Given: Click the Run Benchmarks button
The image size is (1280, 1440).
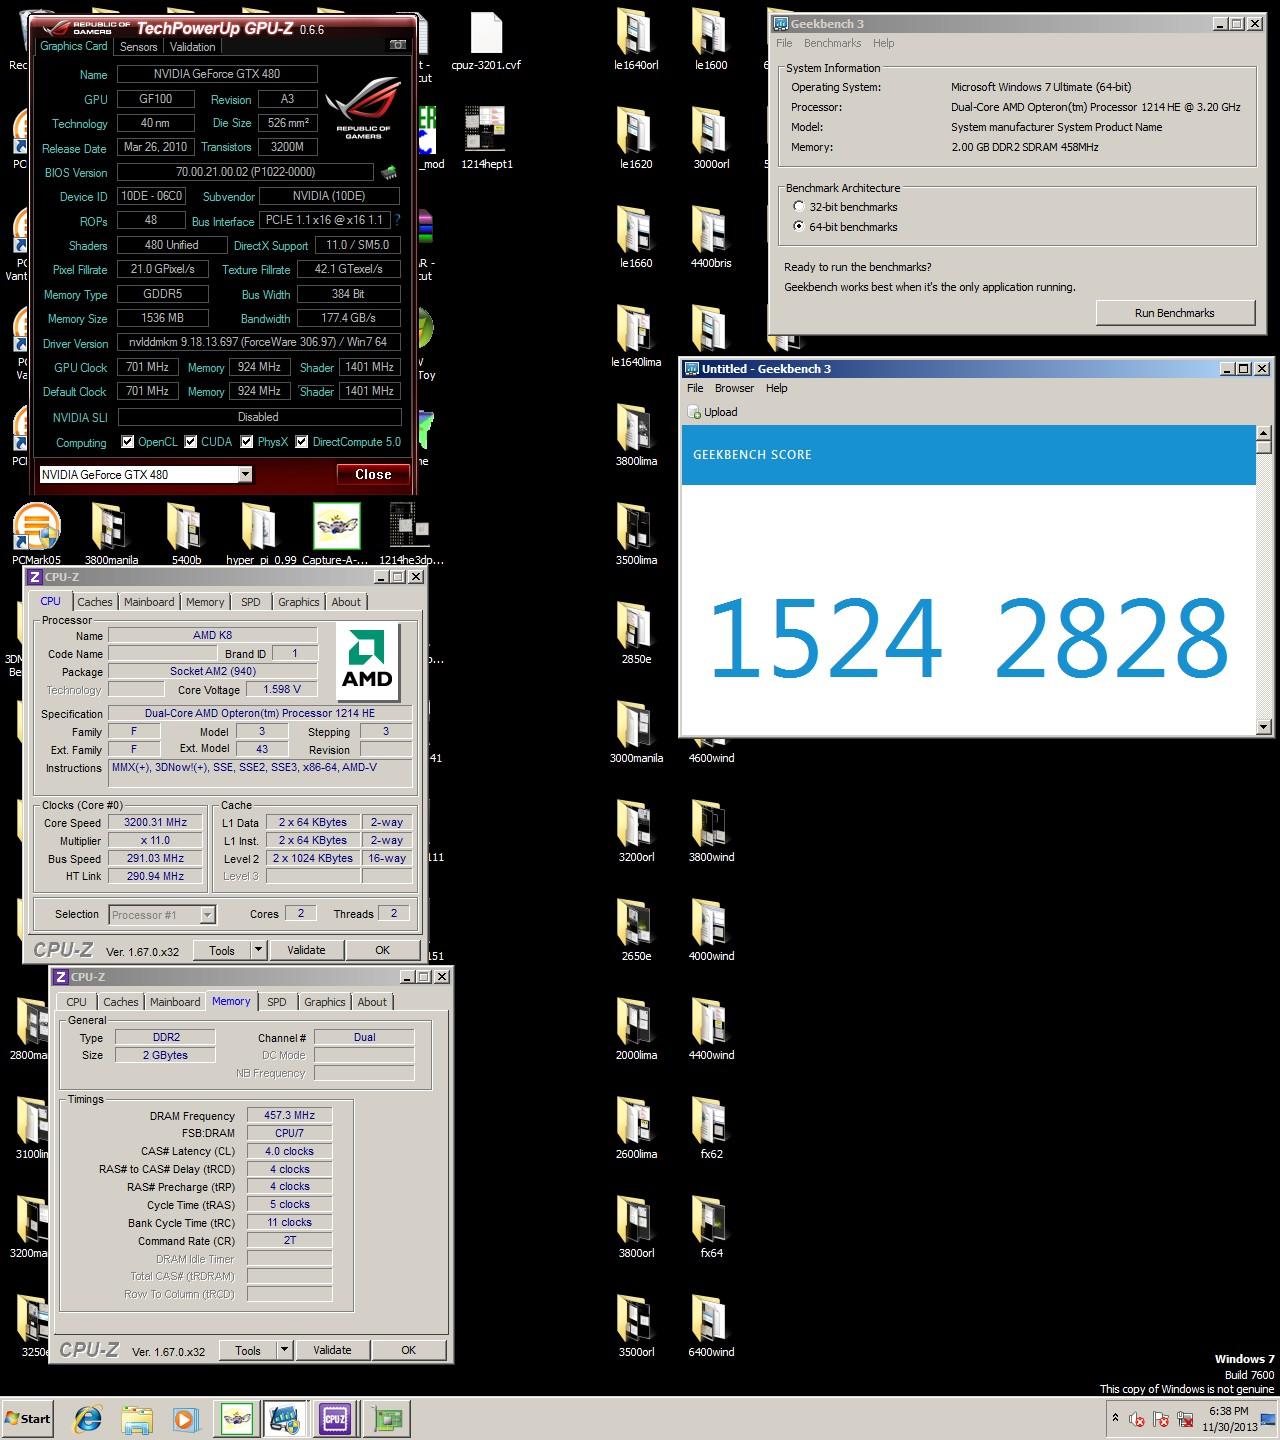Looking at the screenshot, I should [x=1175, y=313].
